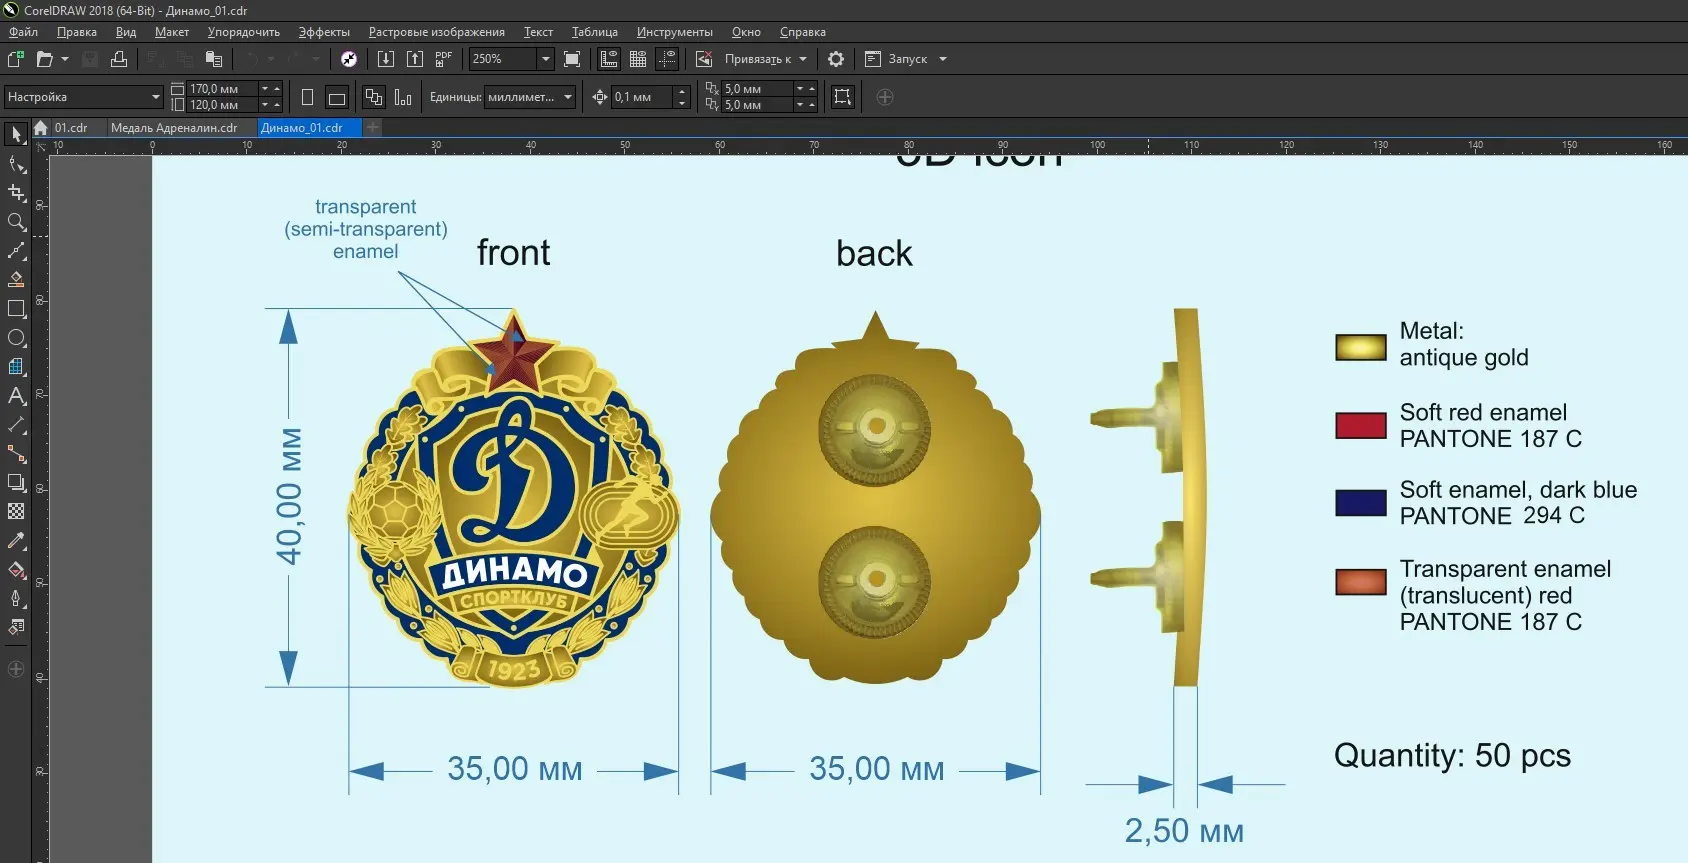Click the full-screen preview icon
This screenshot has width=1688, height=863.
572,59
